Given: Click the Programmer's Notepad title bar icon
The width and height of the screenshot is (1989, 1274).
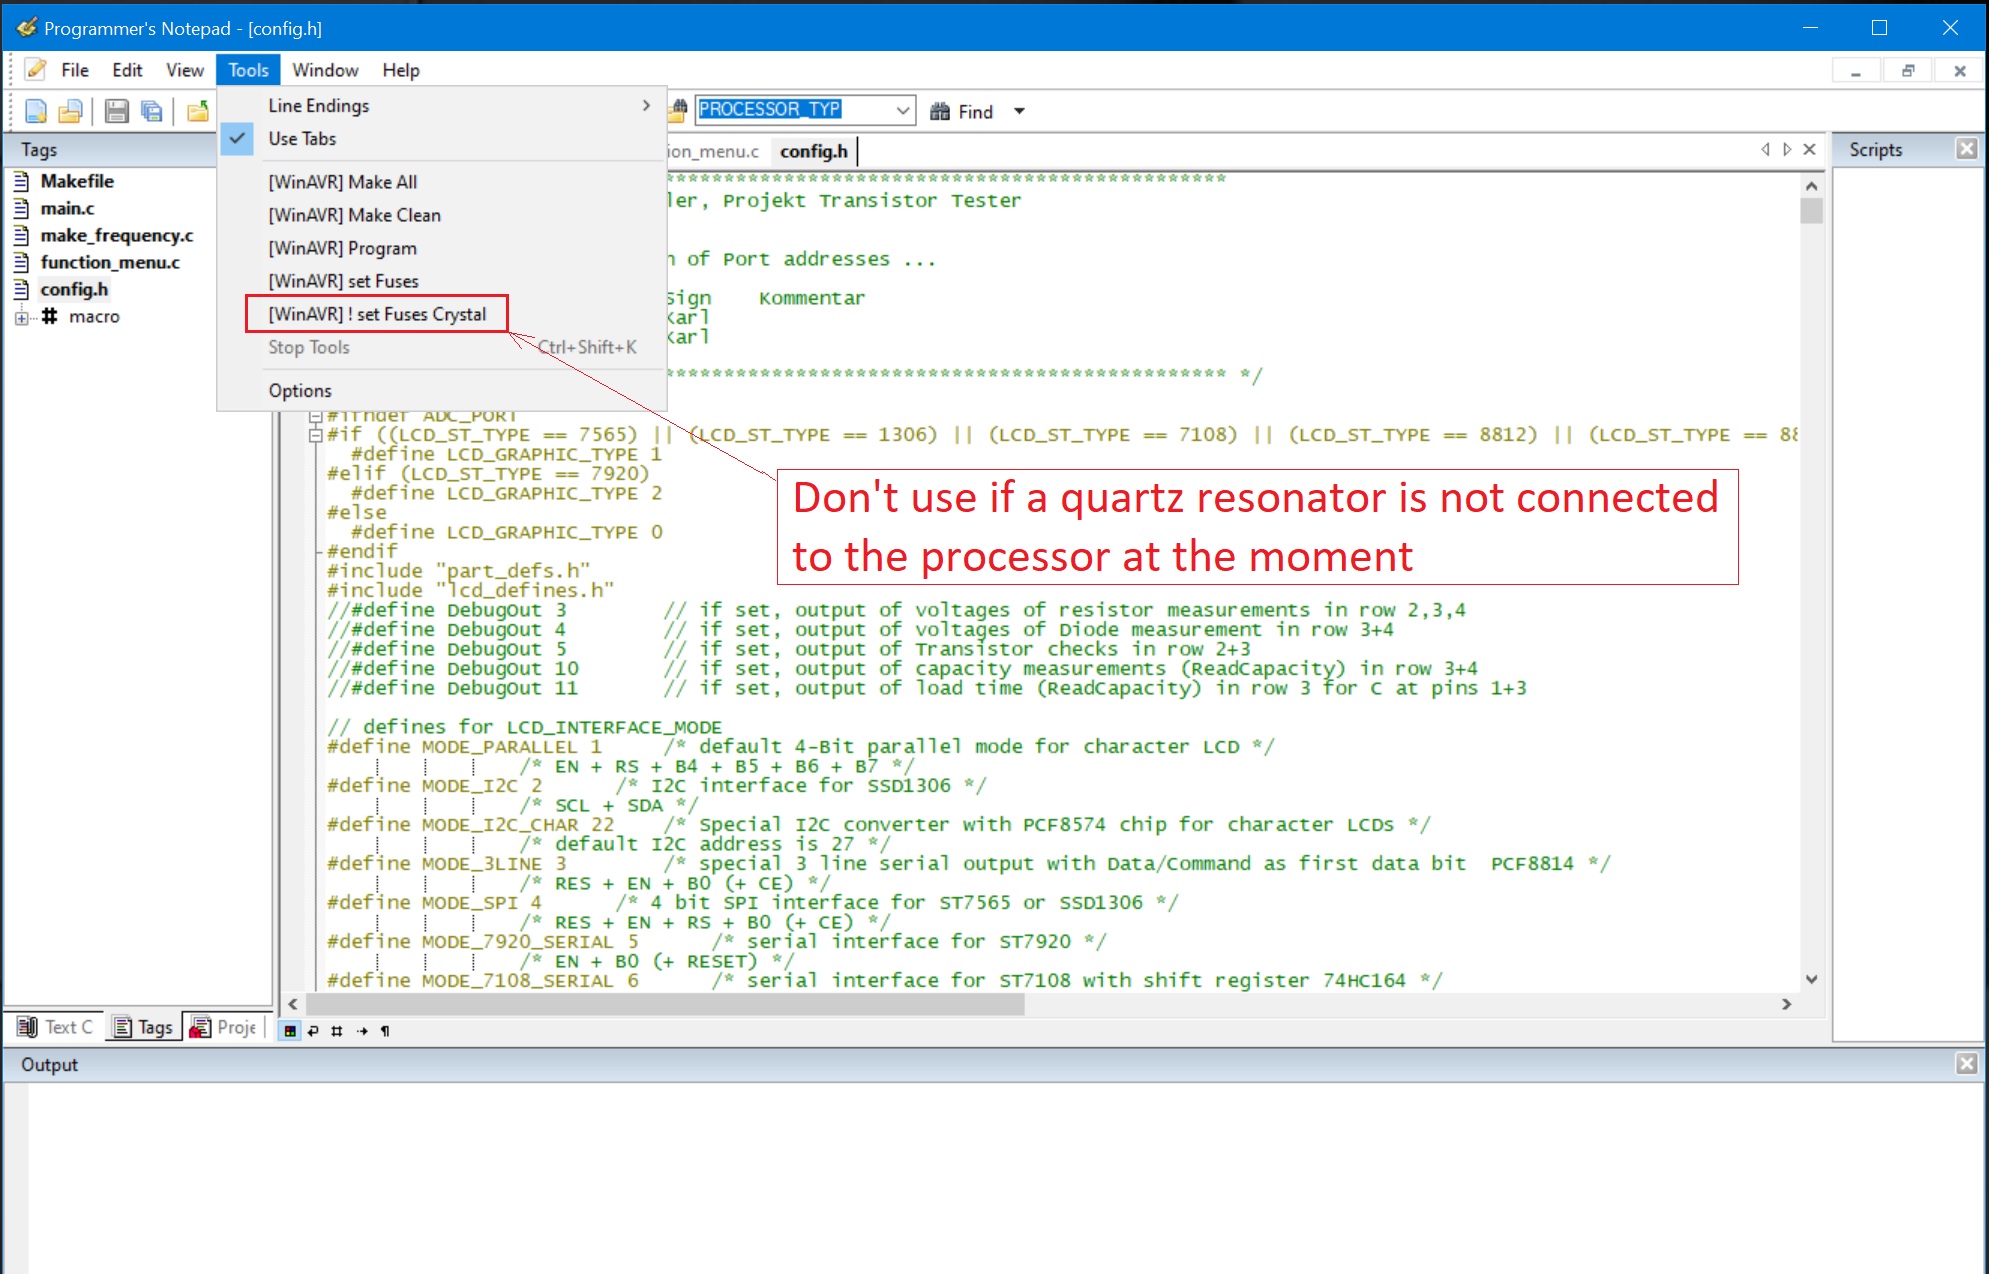Looking at the screenshot, I should [x=27, y=27].
